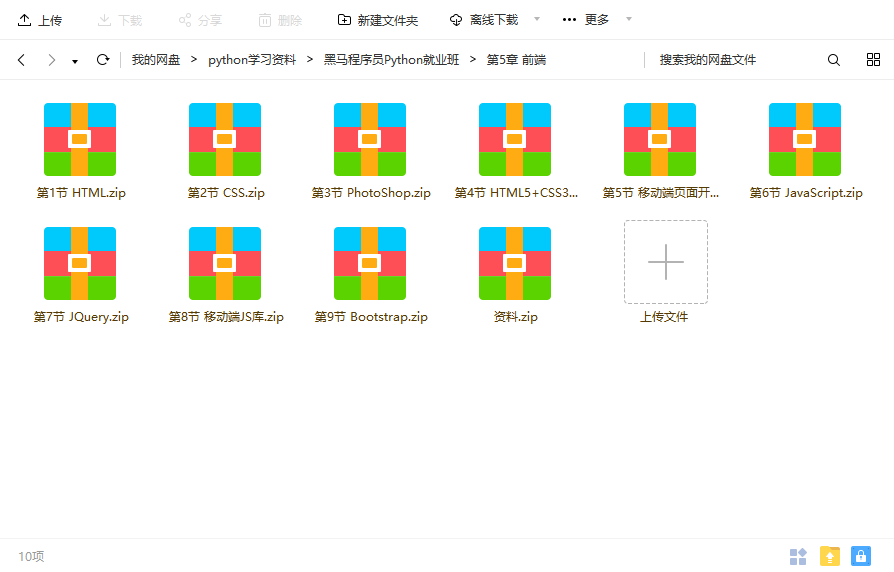The height and width of the screenshot is (572, 894).
Task: Click the file name 资料.zip
Action: [515, 317]
